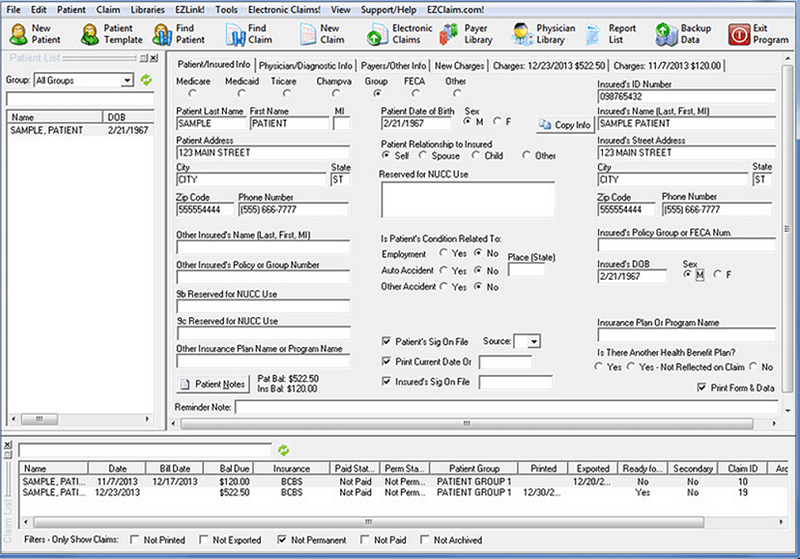Sort claims by Insurance column header
The height and width of the screenshot is (559, 800).
pos(291,468)
